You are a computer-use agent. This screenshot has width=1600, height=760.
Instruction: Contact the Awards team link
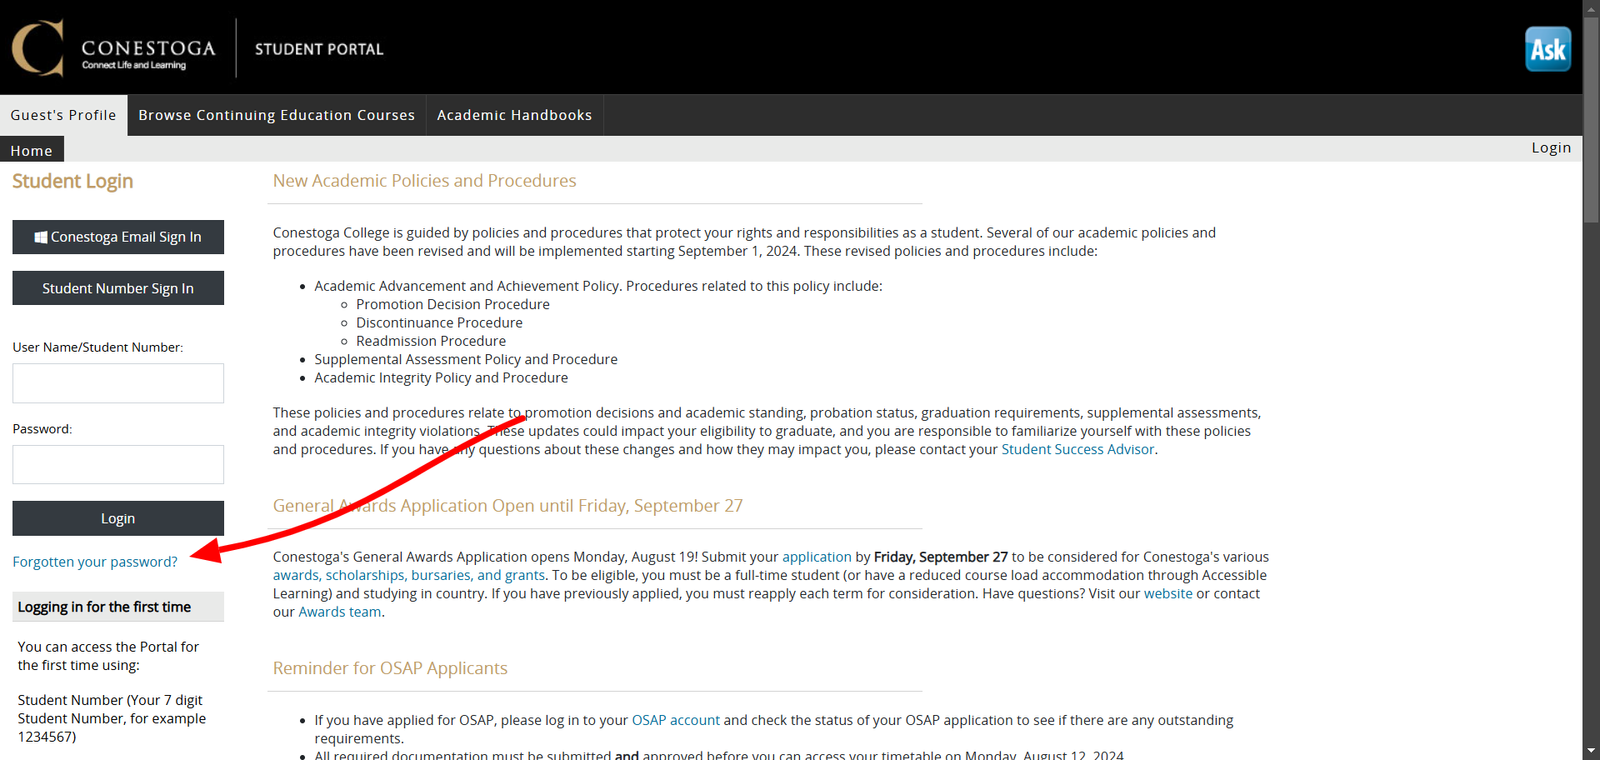tap(340, 612)
